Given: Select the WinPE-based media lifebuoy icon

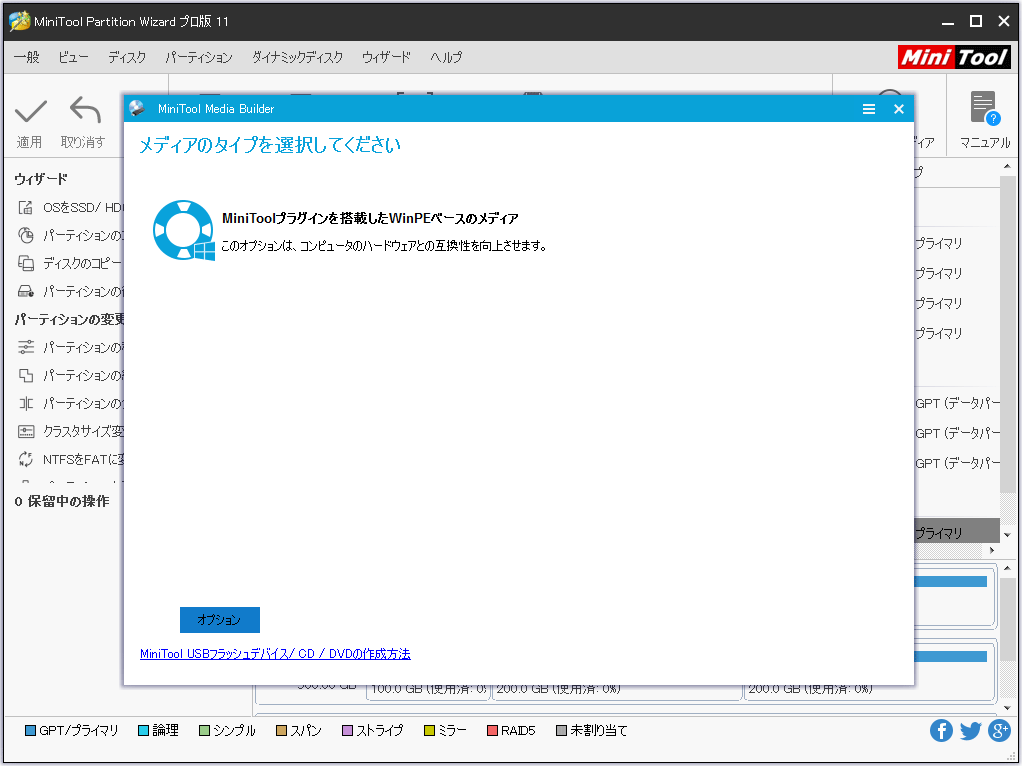Looking at the screenshot, I should pos(183,230).
